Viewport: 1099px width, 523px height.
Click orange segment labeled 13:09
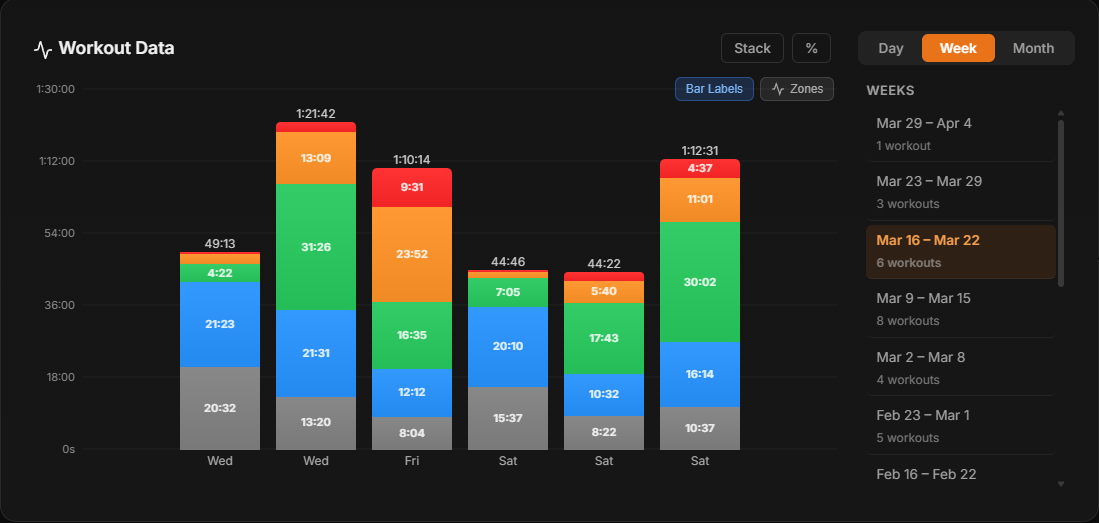(x=316, y=158)
